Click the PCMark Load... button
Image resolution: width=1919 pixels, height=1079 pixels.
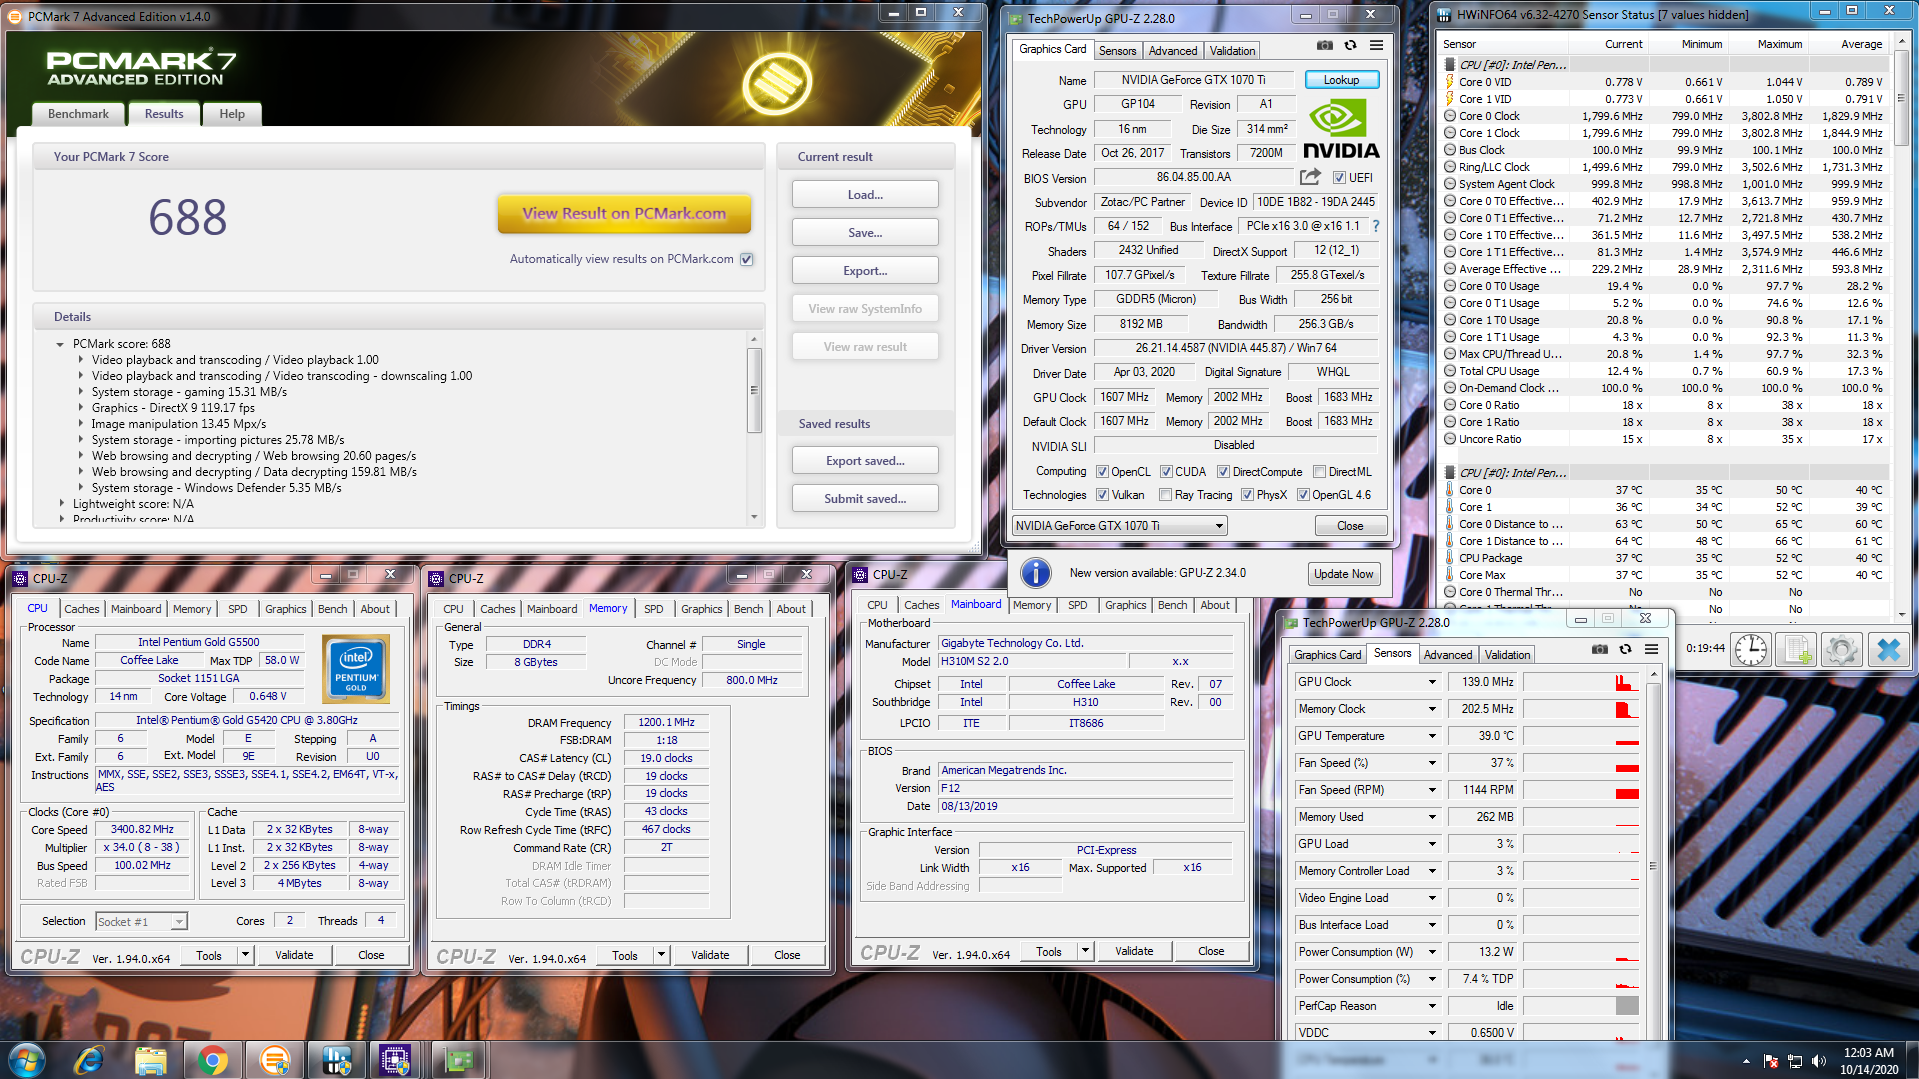(x=865, y=195)
